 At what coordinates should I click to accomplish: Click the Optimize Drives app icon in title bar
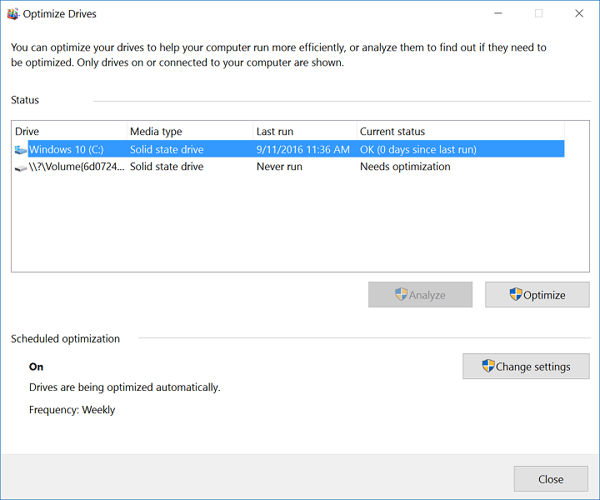tap(12, 14)
